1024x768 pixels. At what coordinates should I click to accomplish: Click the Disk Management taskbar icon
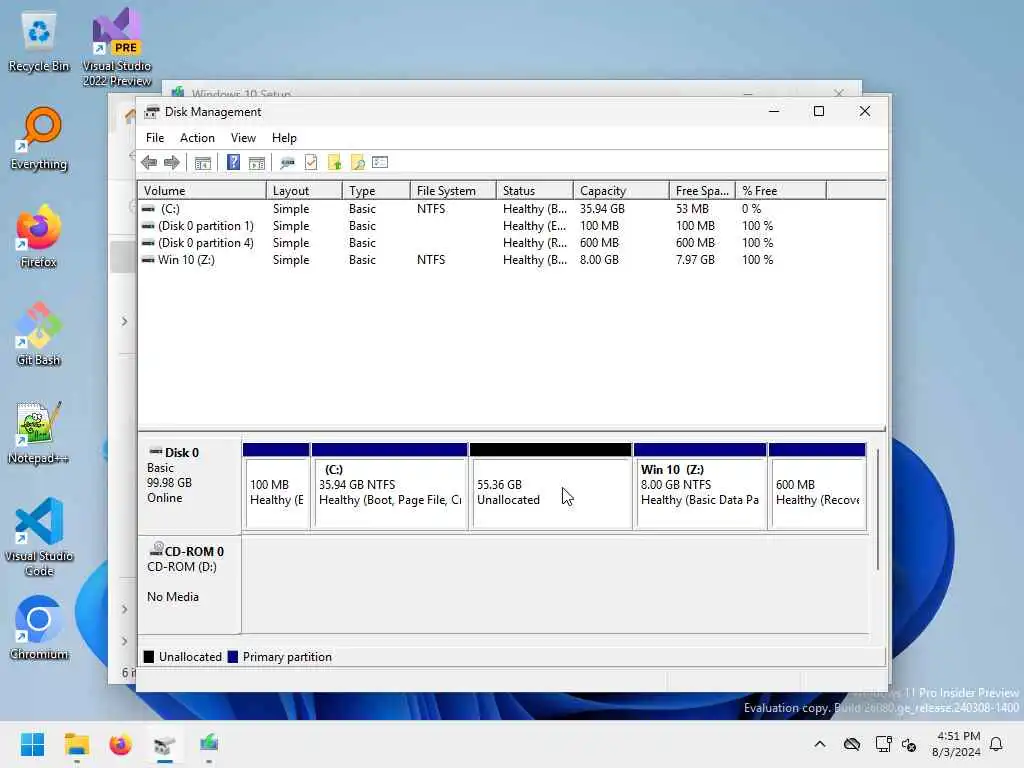[x=165, y=744]
